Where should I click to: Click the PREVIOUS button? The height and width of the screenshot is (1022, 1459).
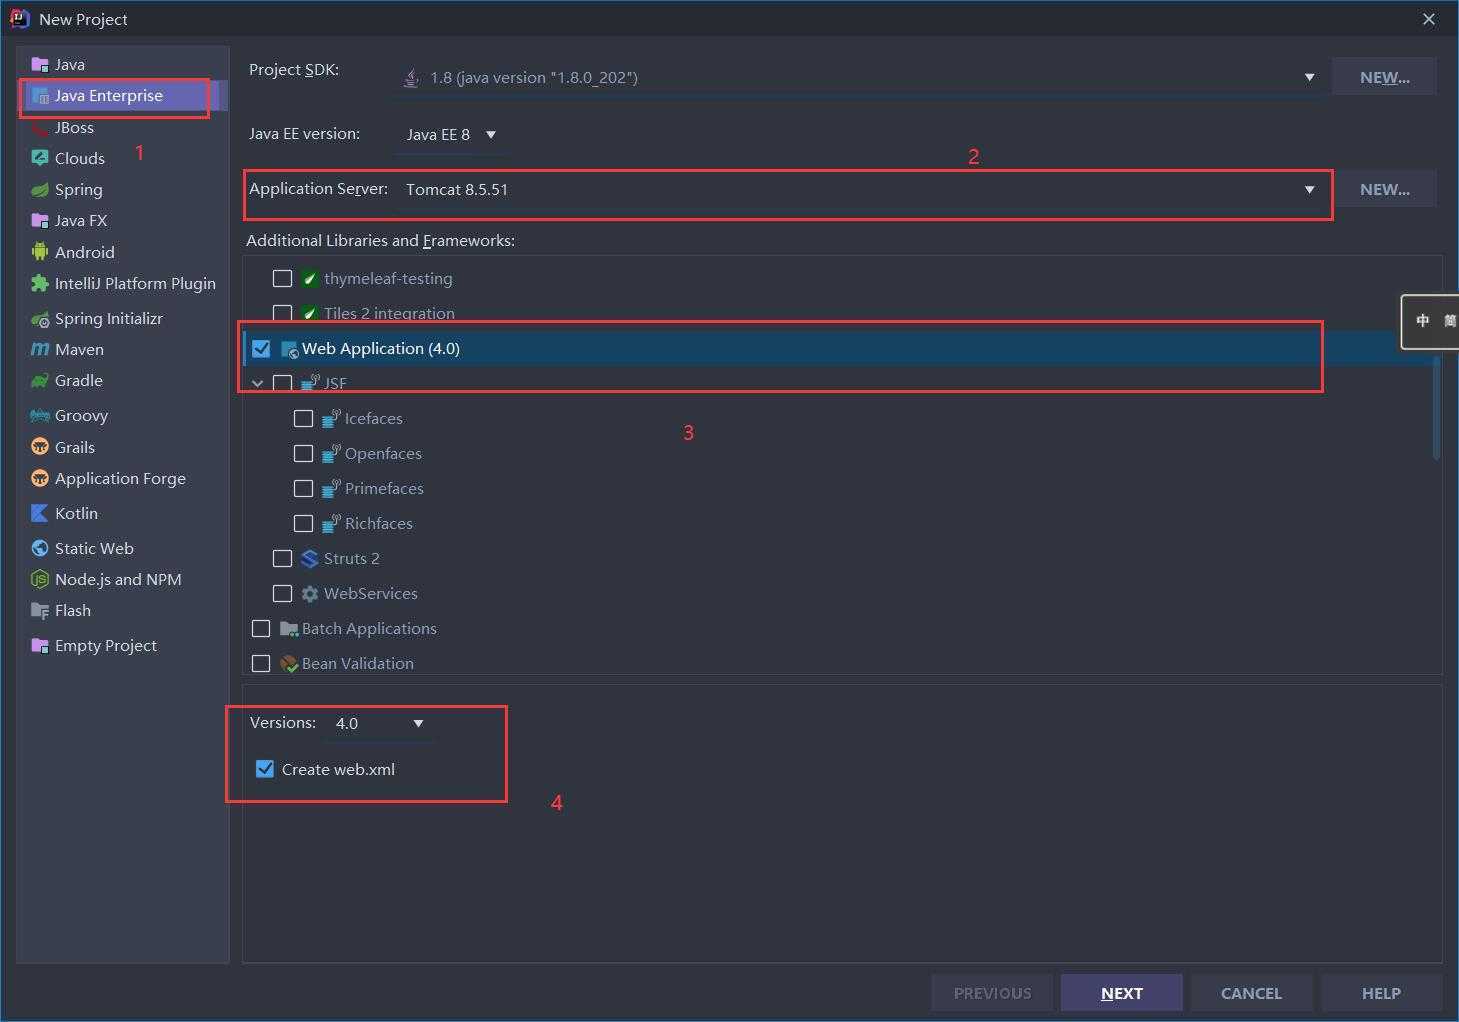pyautogui.click(x=992, y=993)
